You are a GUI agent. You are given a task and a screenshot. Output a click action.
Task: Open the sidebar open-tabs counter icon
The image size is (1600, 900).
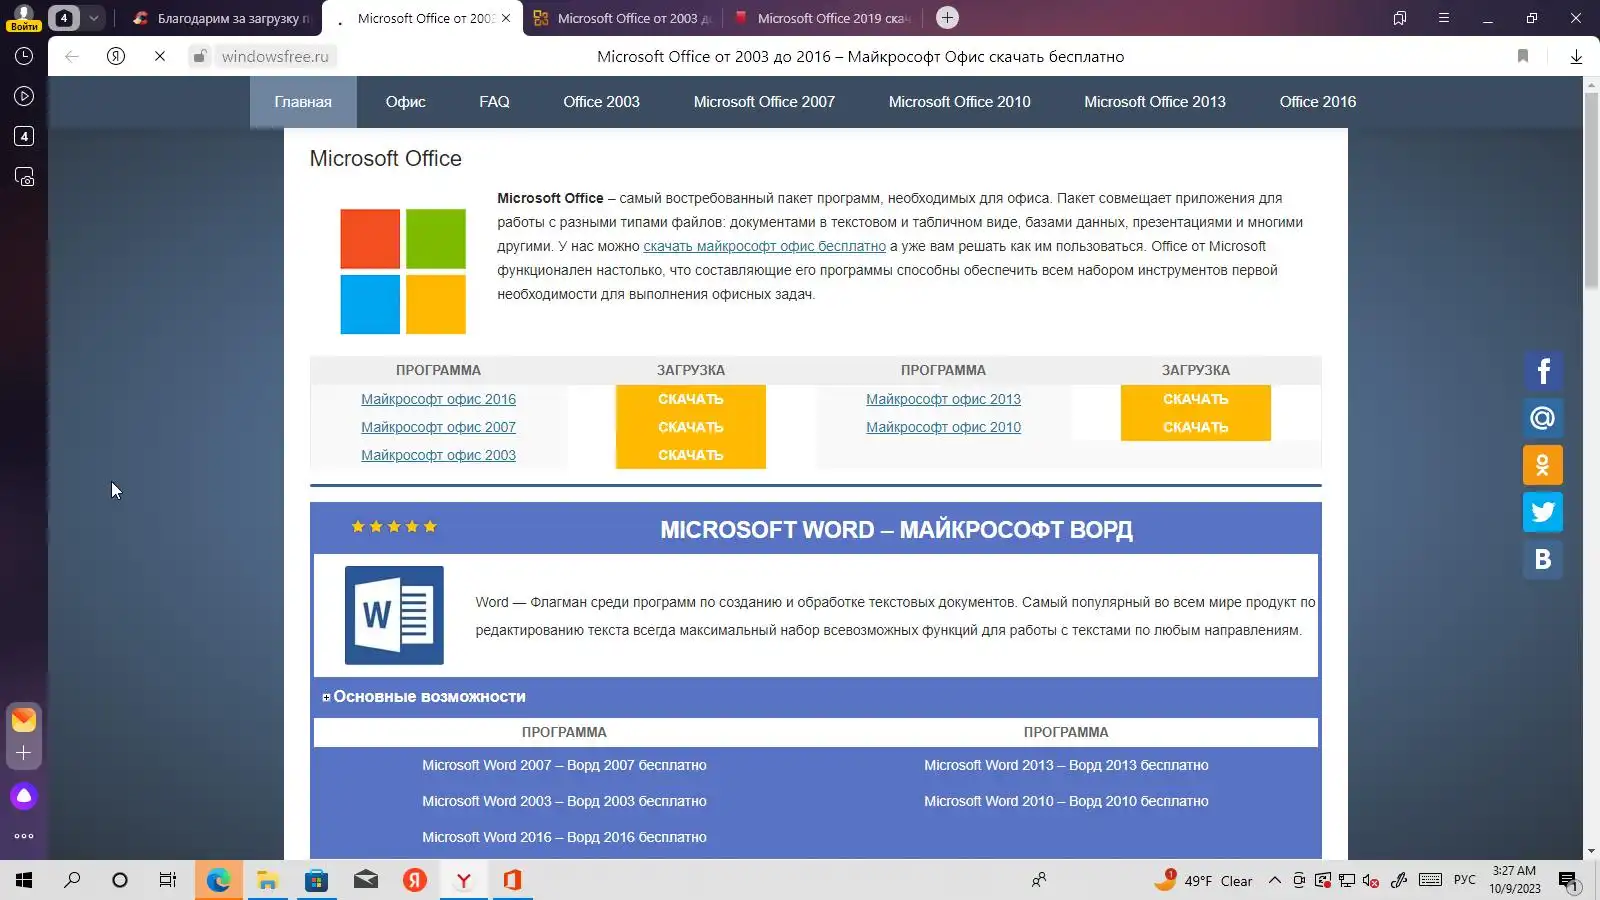(x=24, y=137)
